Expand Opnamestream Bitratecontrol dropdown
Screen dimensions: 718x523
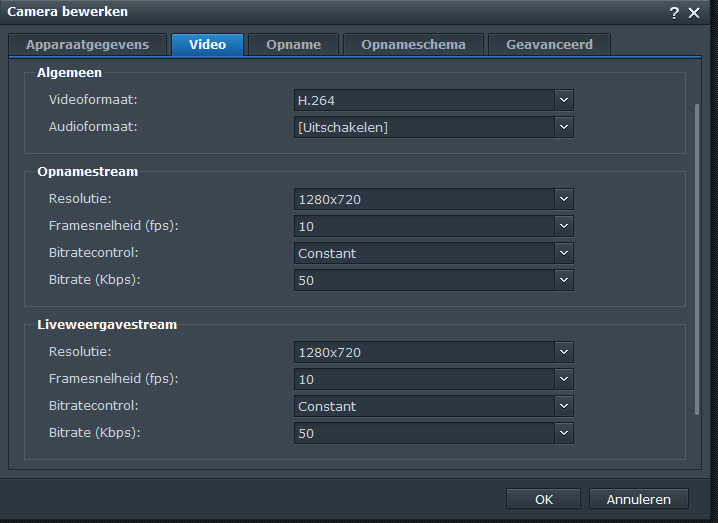pos(564,253)
